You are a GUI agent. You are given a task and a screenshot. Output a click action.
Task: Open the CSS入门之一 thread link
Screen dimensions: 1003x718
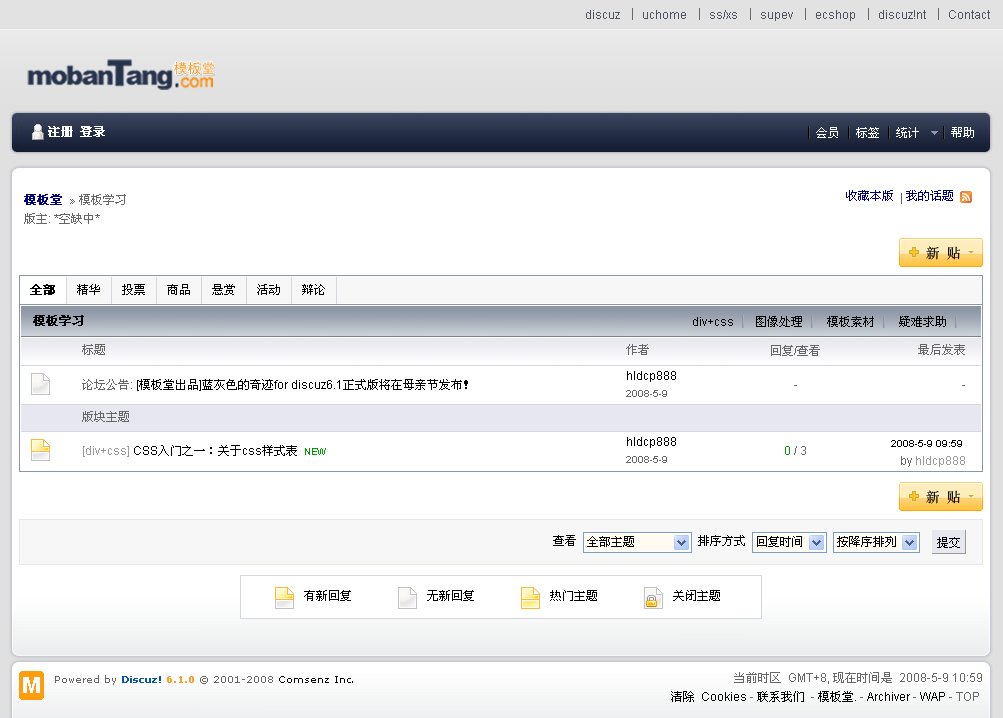click(215, 451)
